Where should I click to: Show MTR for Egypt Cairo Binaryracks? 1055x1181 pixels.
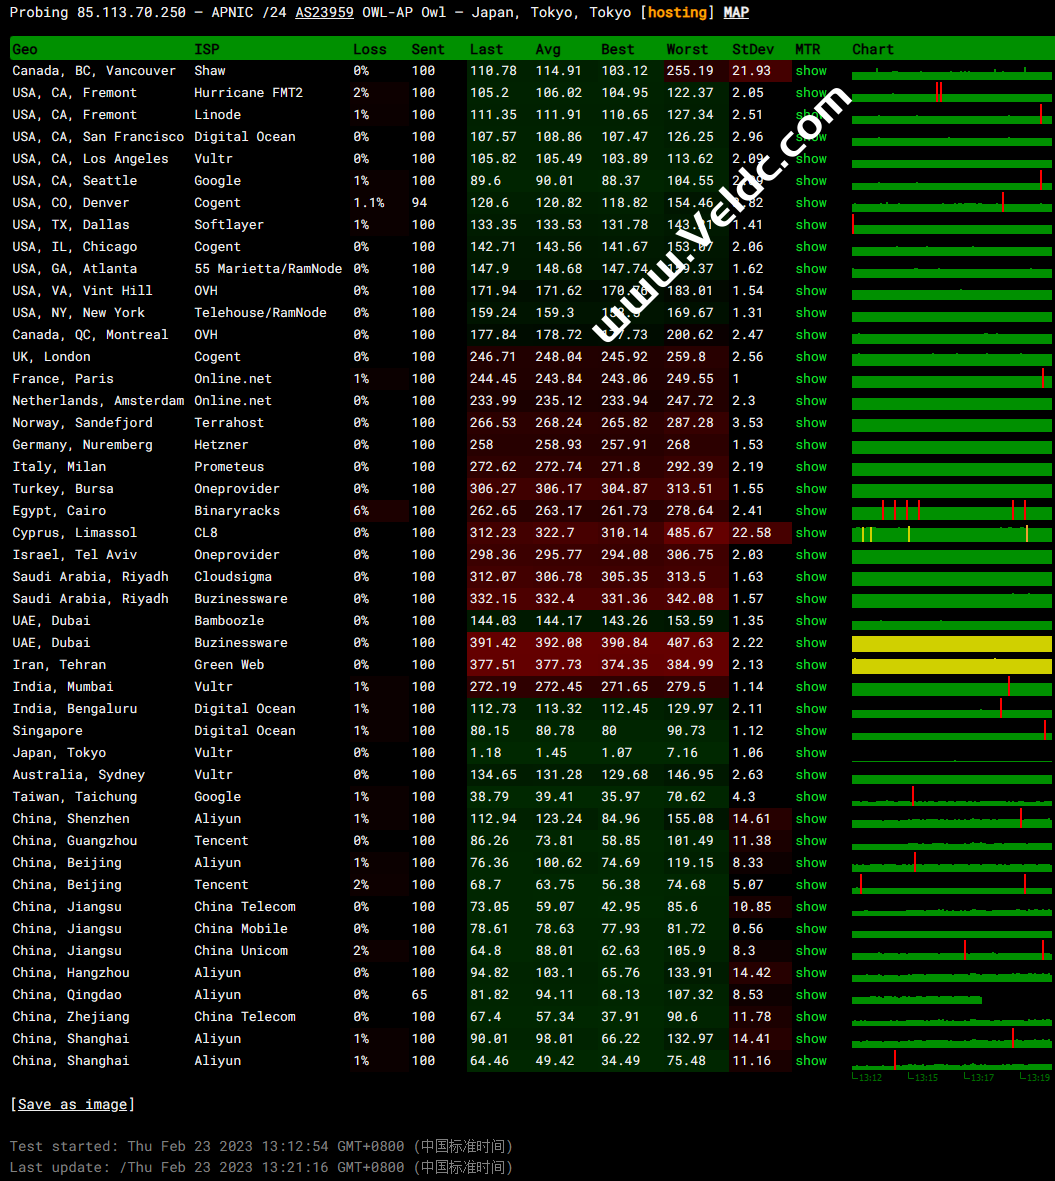point(811,511)
